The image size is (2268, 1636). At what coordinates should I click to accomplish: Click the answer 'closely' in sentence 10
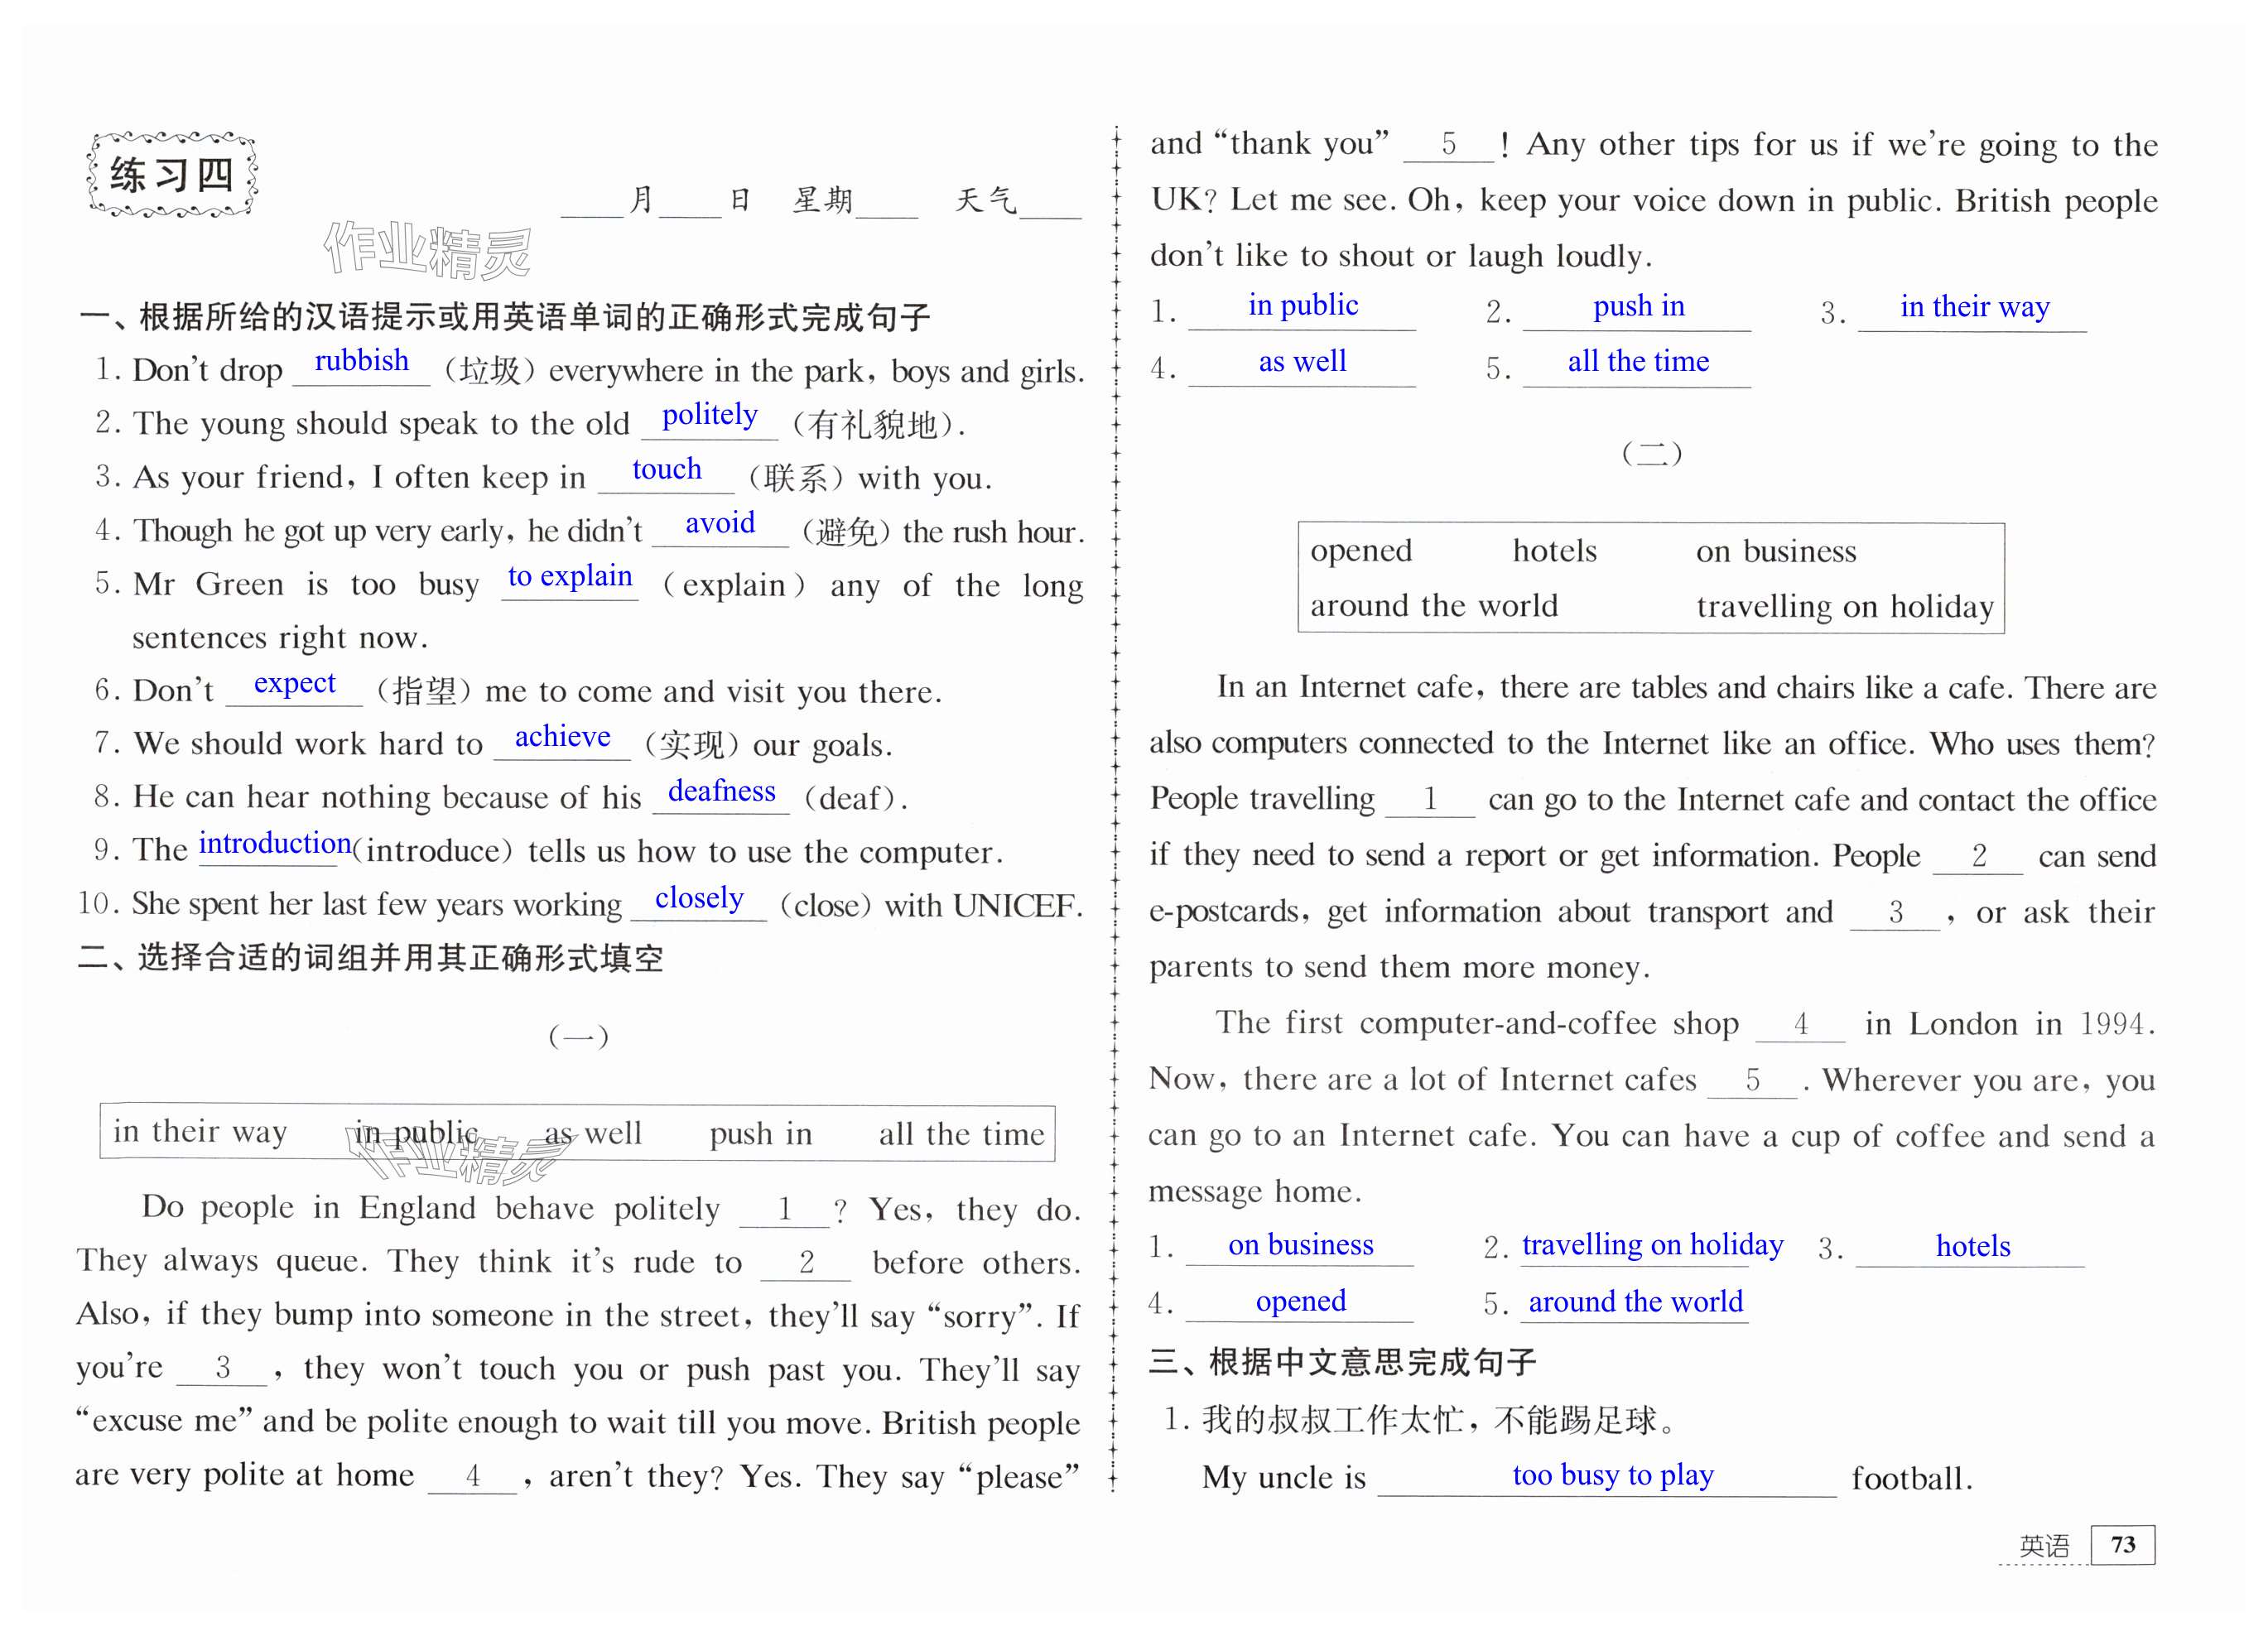(699, 898)
